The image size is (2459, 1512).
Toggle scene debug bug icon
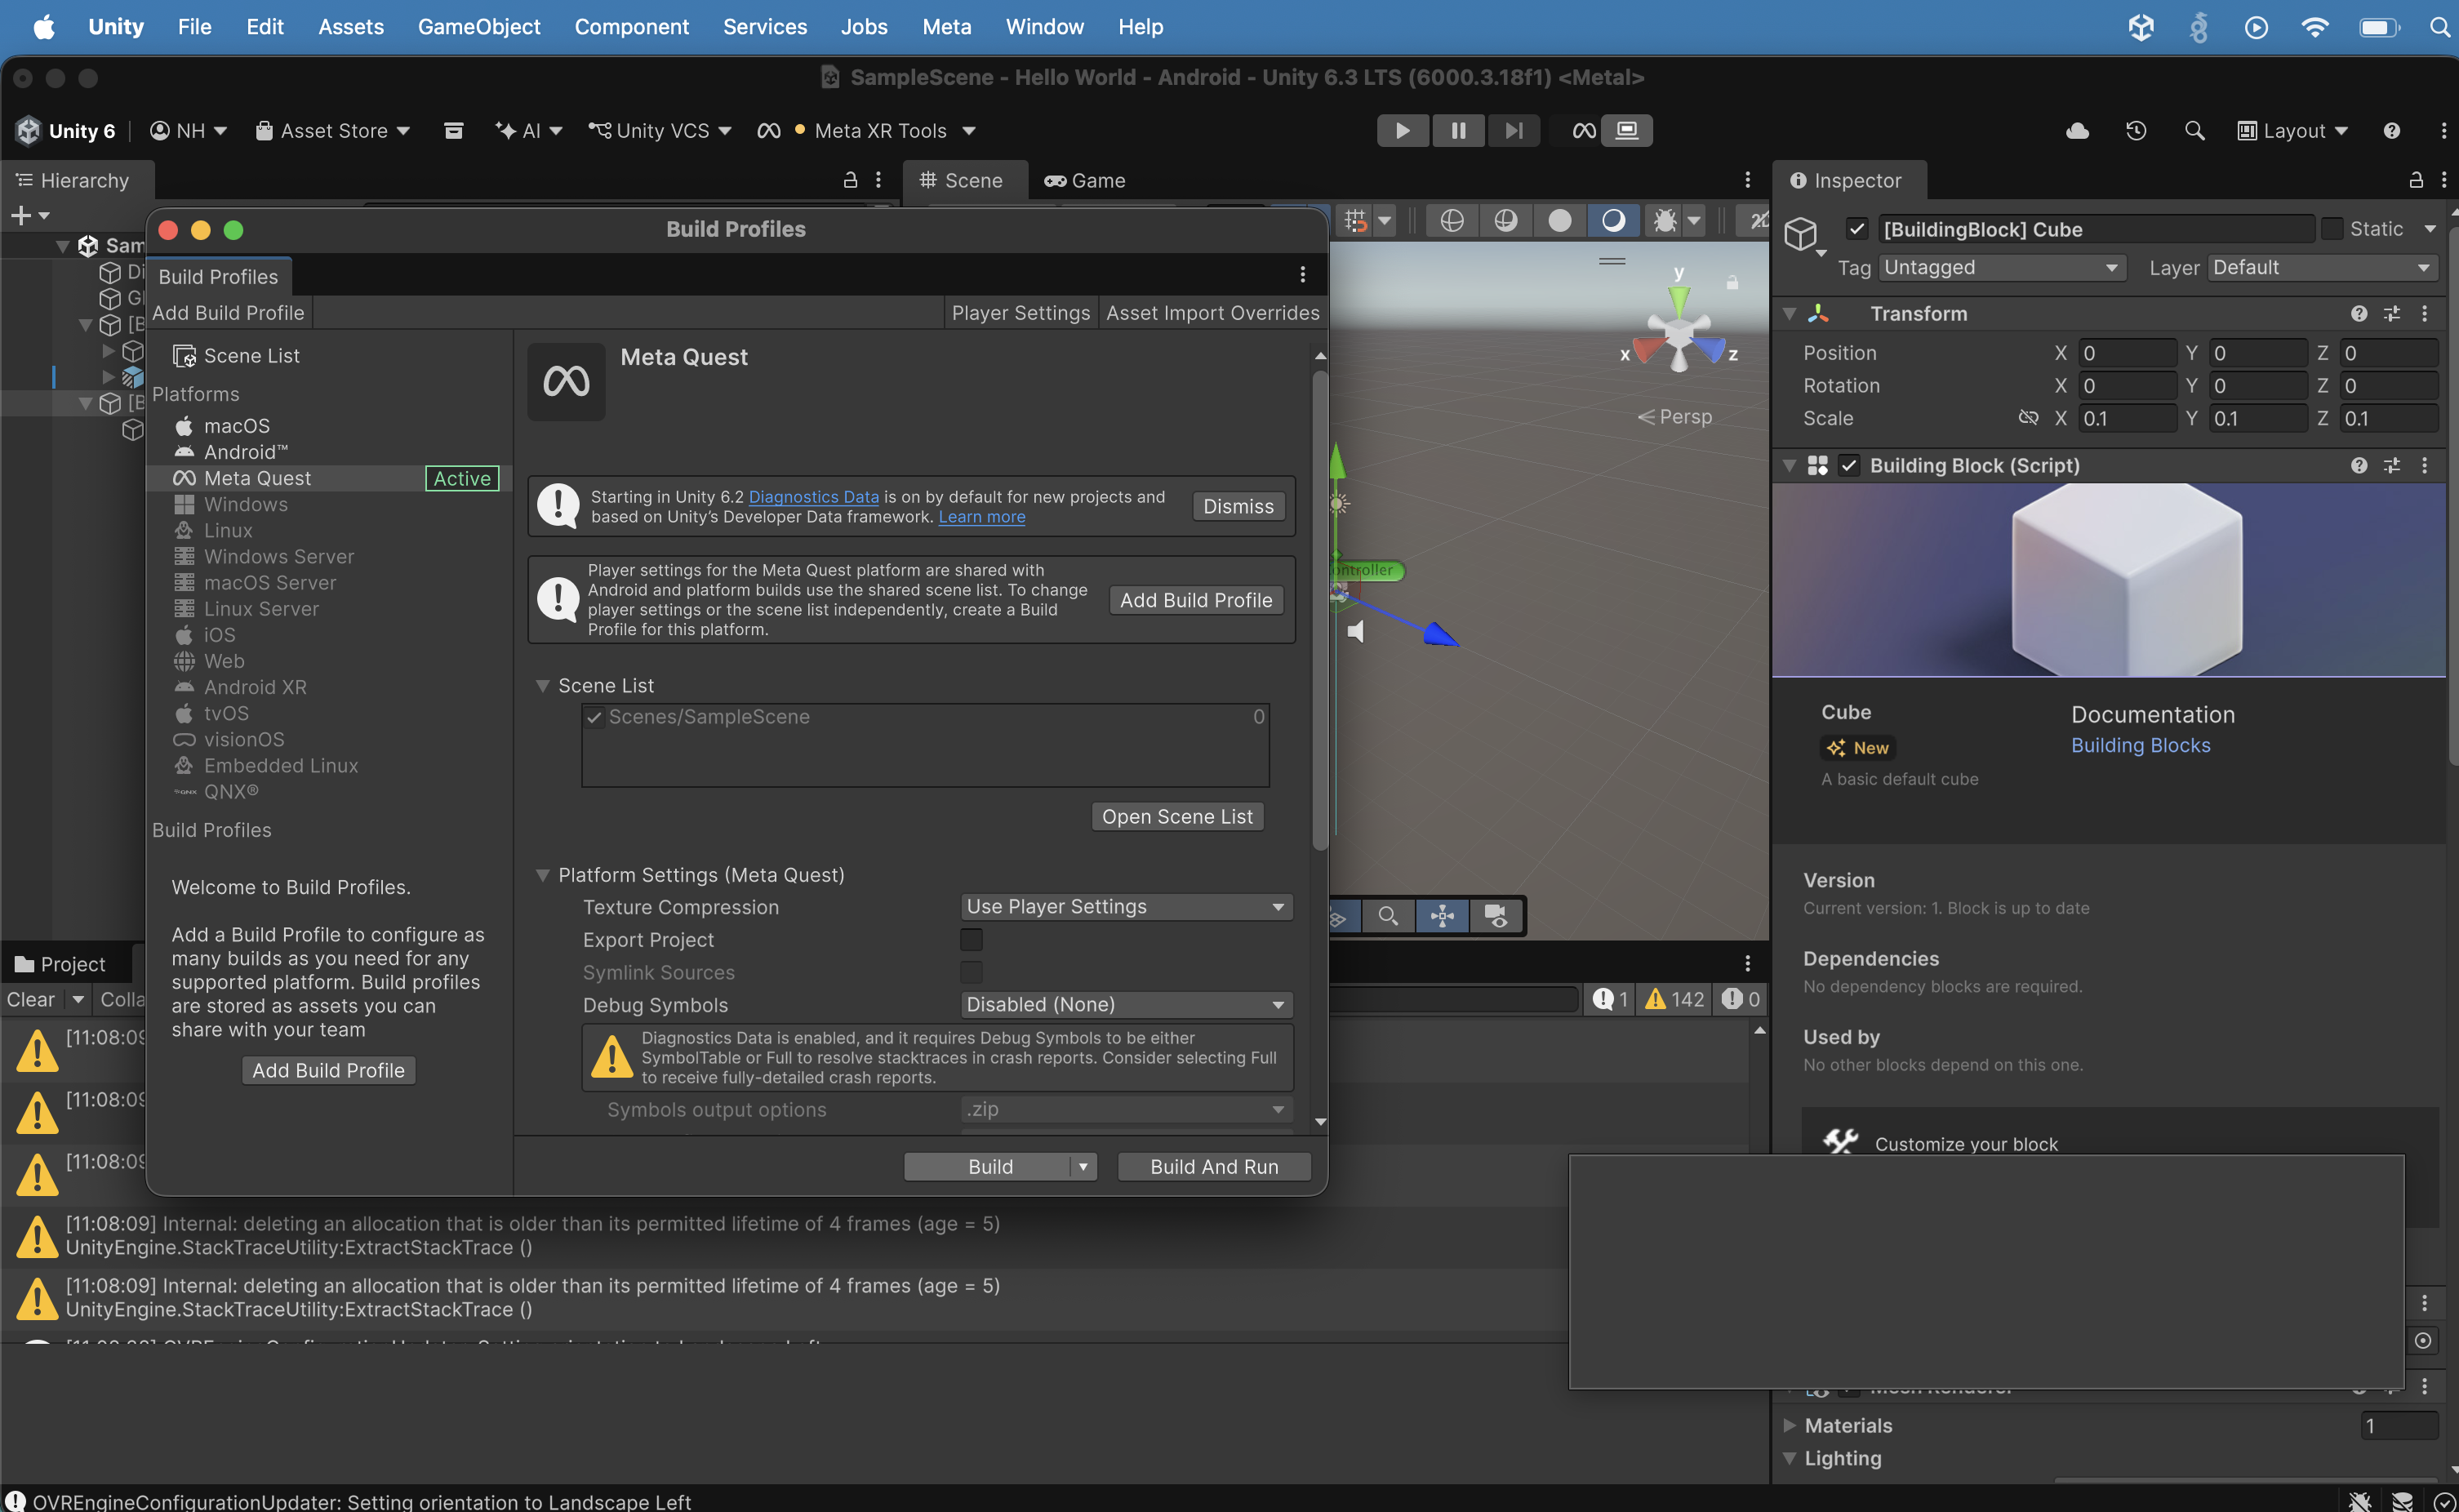(1664, 221)
